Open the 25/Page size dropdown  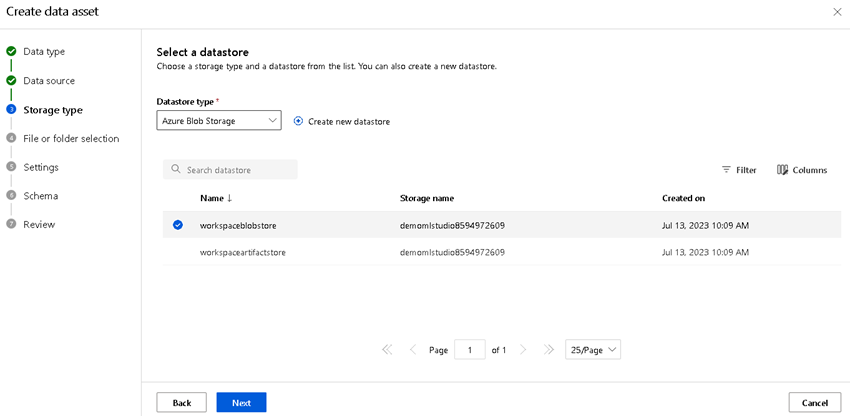593,350
